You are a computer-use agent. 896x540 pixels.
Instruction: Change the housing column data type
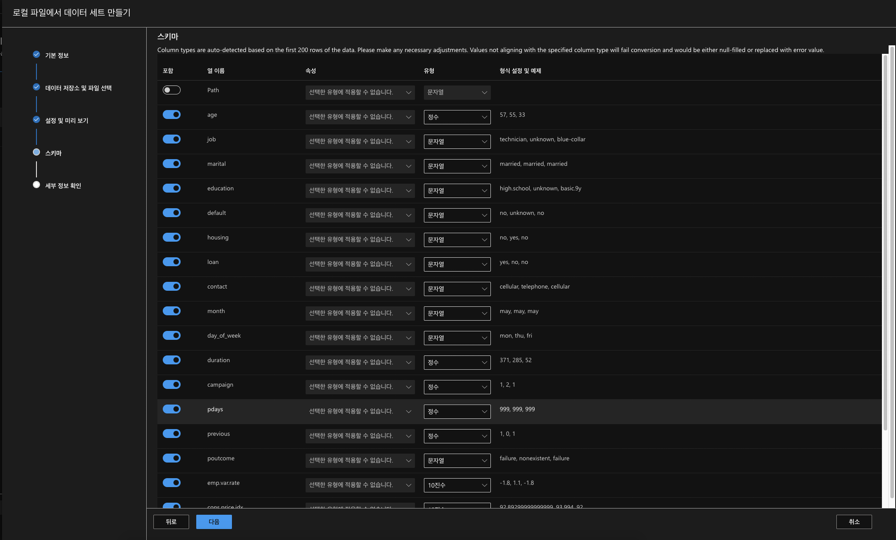(x=457, y=240)
